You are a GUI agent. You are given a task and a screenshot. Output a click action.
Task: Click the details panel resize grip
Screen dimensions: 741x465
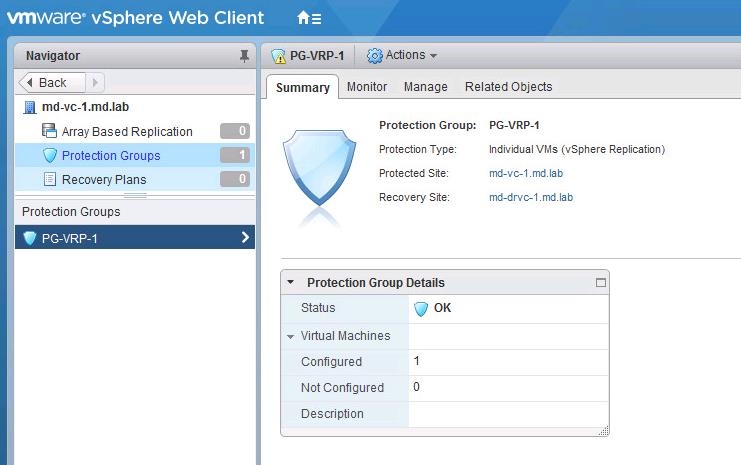point(603,431)
